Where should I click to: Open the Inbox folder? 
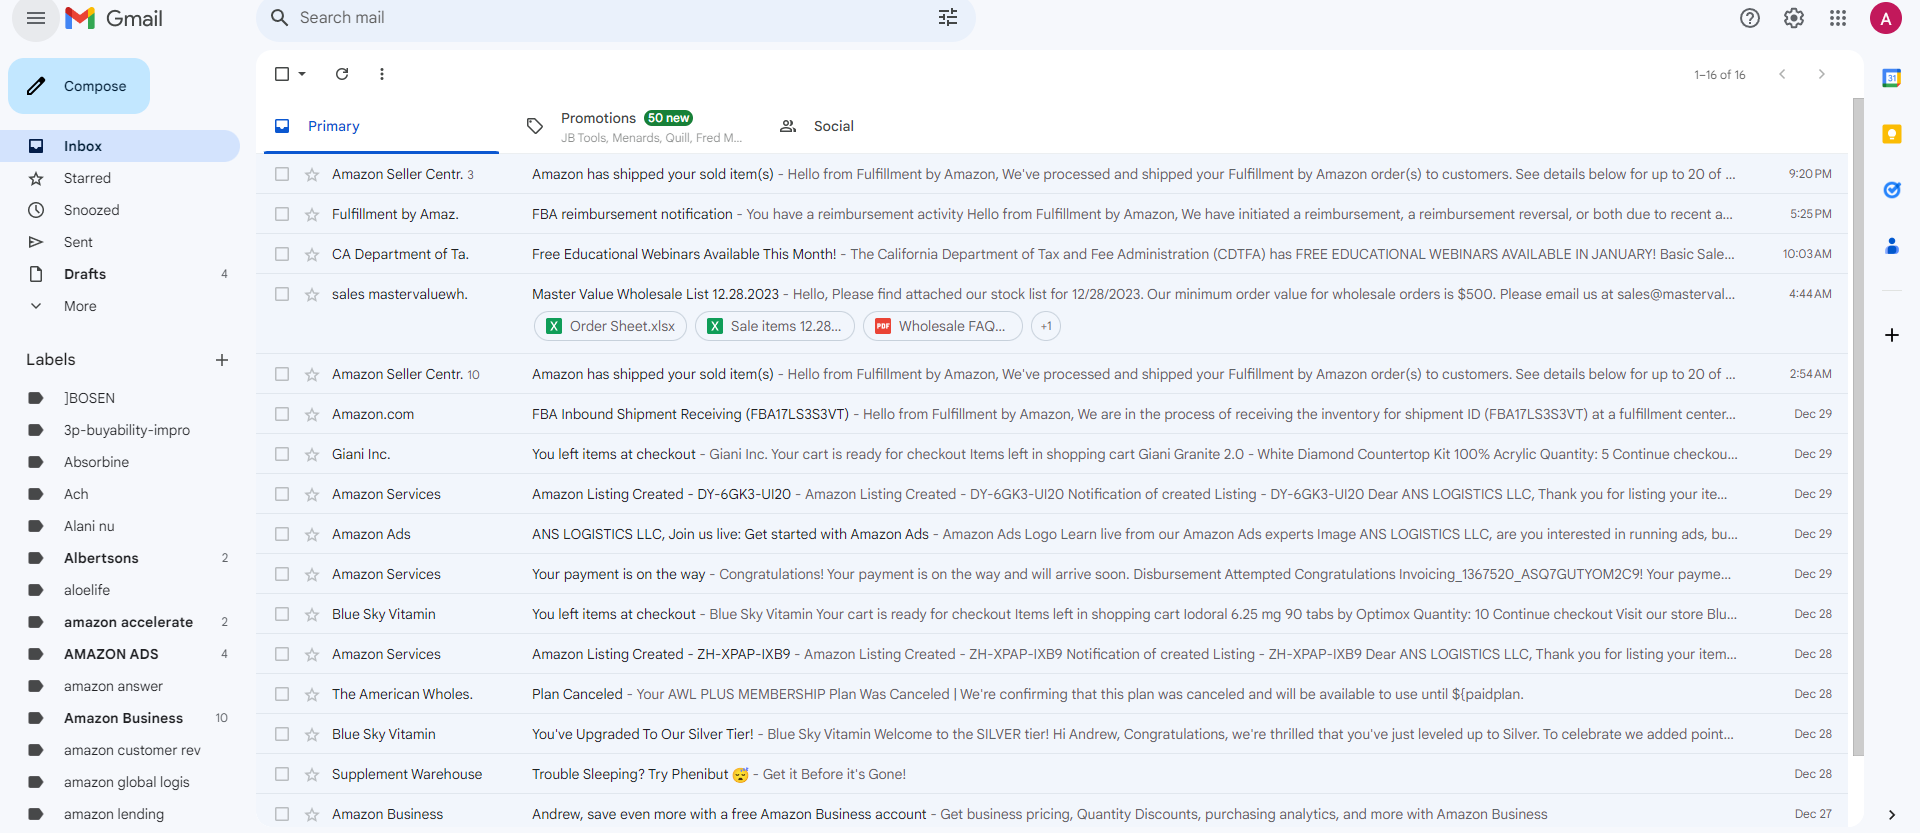(x=120, y=146)
